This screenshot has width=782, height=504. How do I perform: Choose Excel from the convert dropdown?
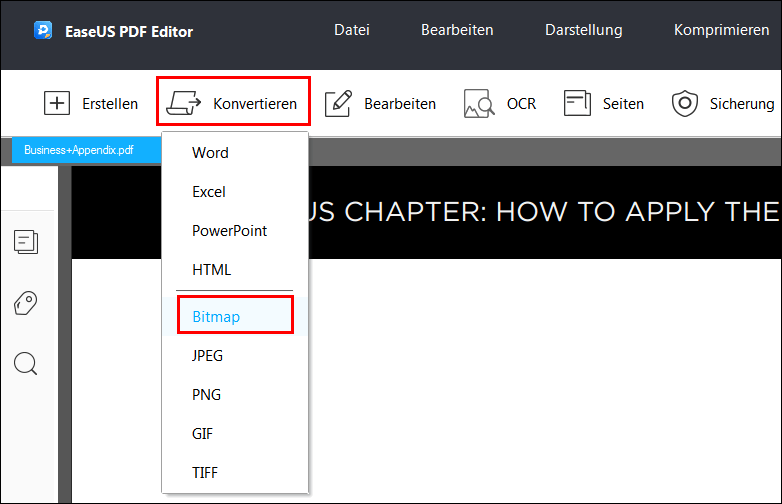[x=235, y=191]
